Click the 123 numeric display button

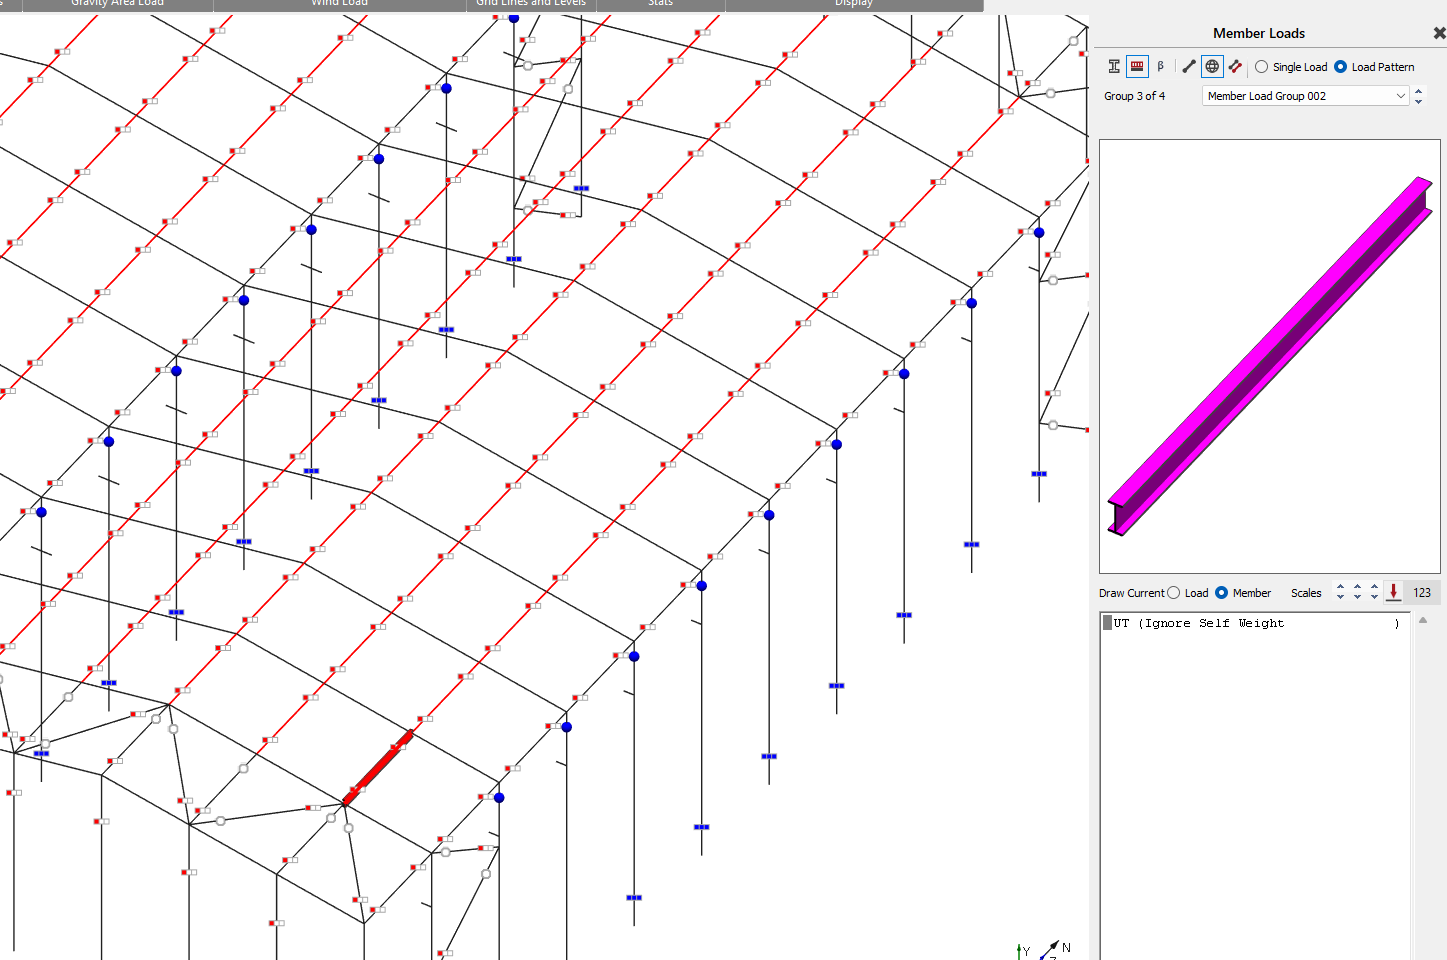click(x=1423, y=592)
